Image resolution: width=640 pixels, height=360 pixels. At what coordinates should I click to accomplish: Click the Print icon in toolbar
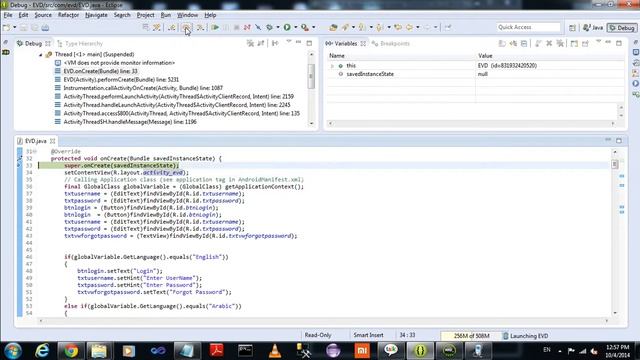[x=45, y=28]
